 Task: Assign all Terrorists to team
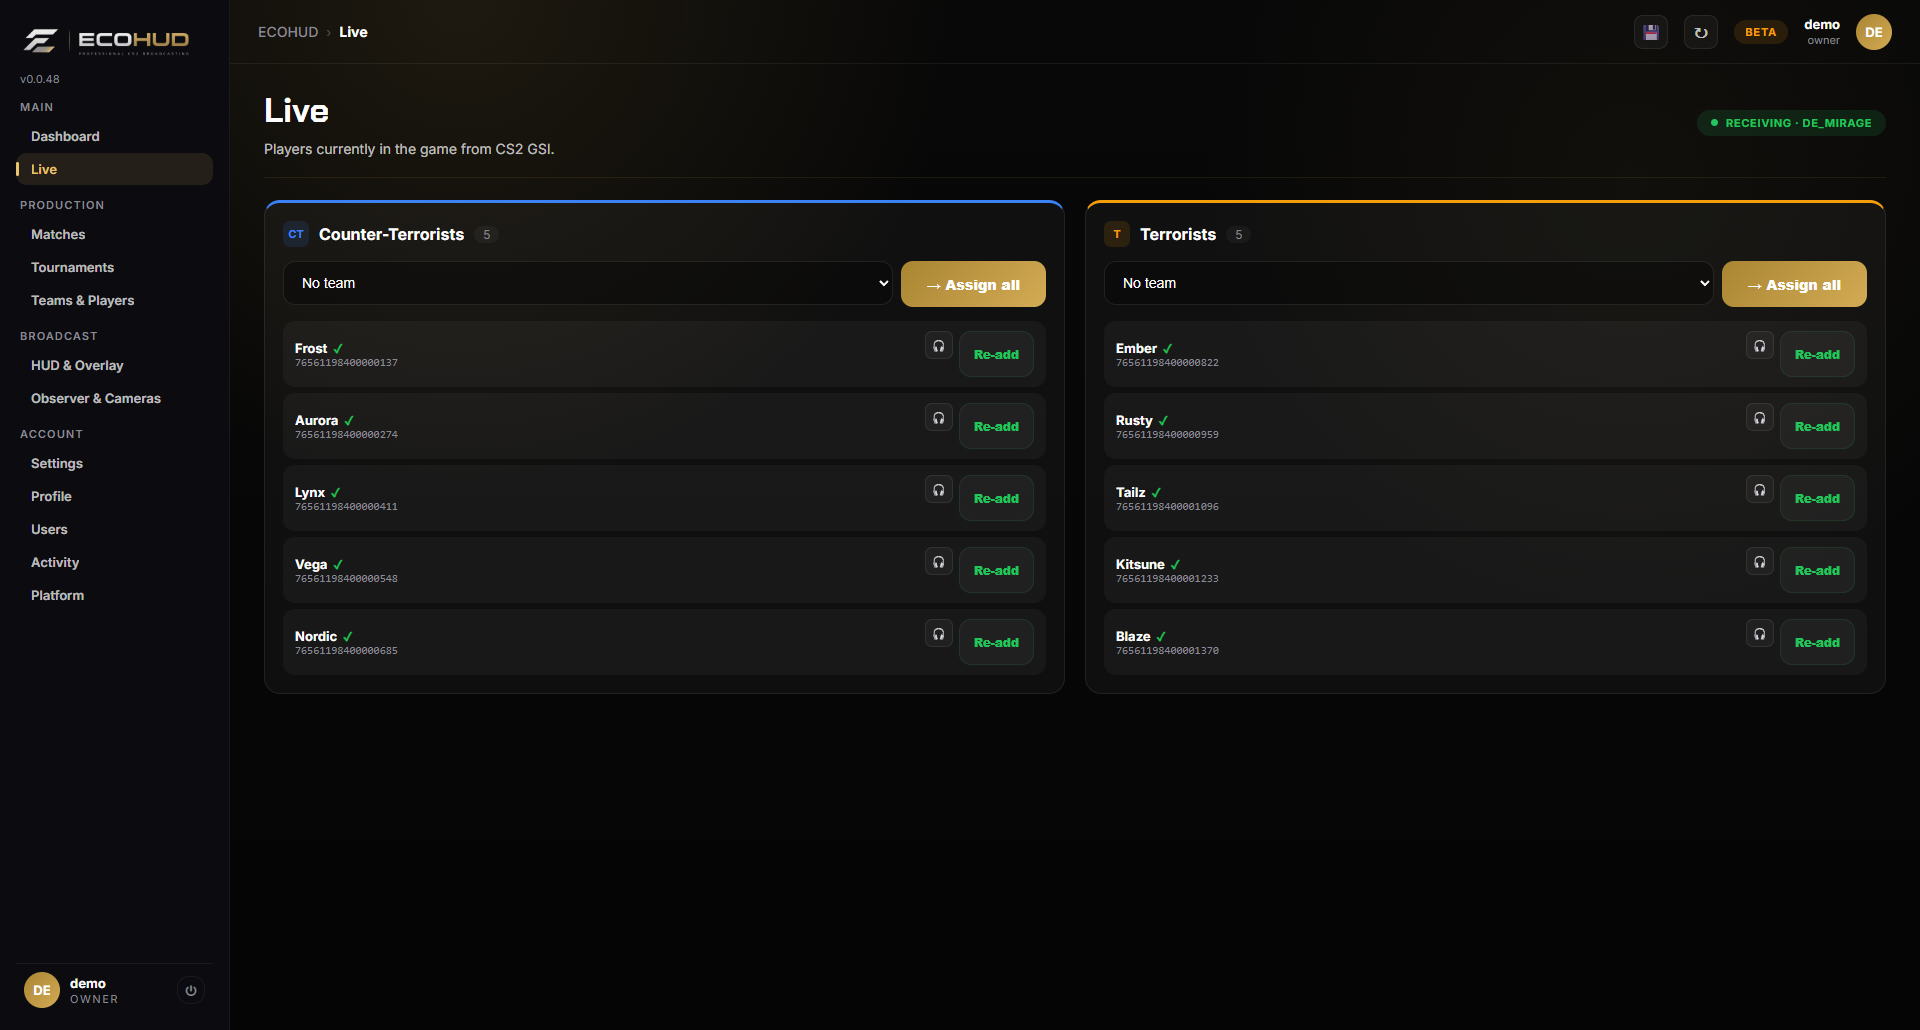tap(1794, 284)
